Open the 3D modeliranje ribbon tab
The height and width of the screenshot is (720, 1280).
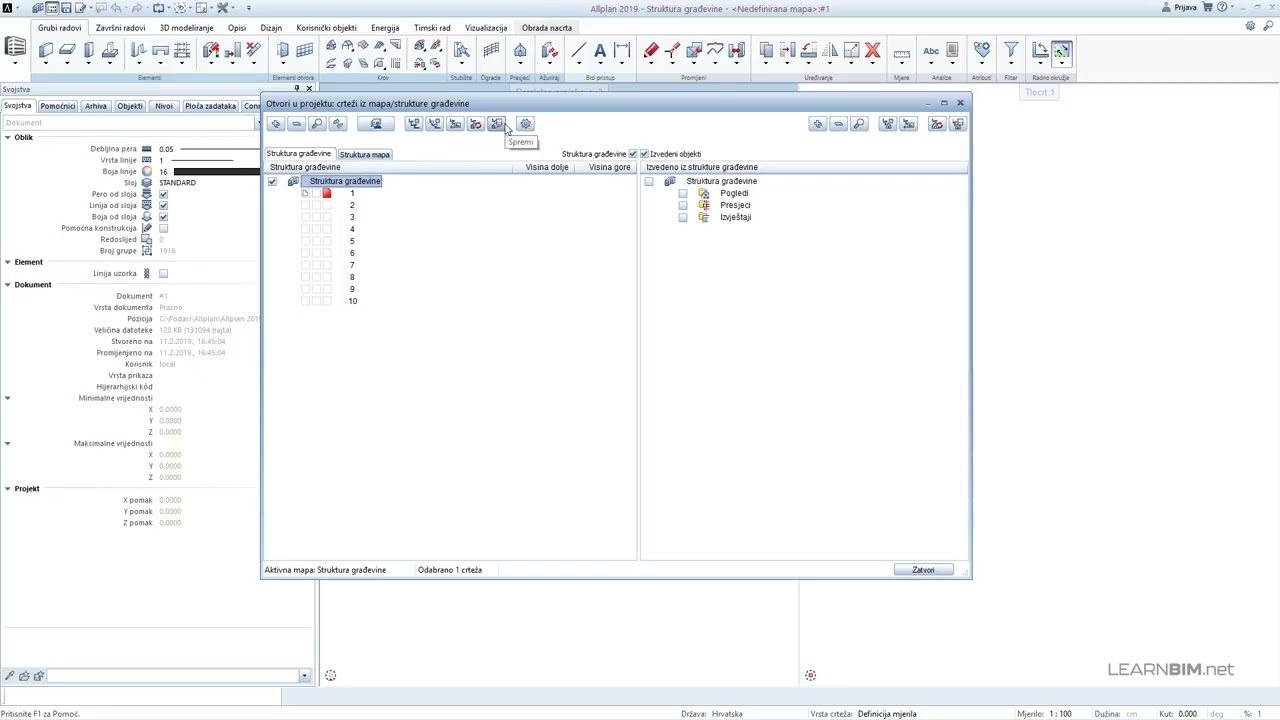click(187, 28)
